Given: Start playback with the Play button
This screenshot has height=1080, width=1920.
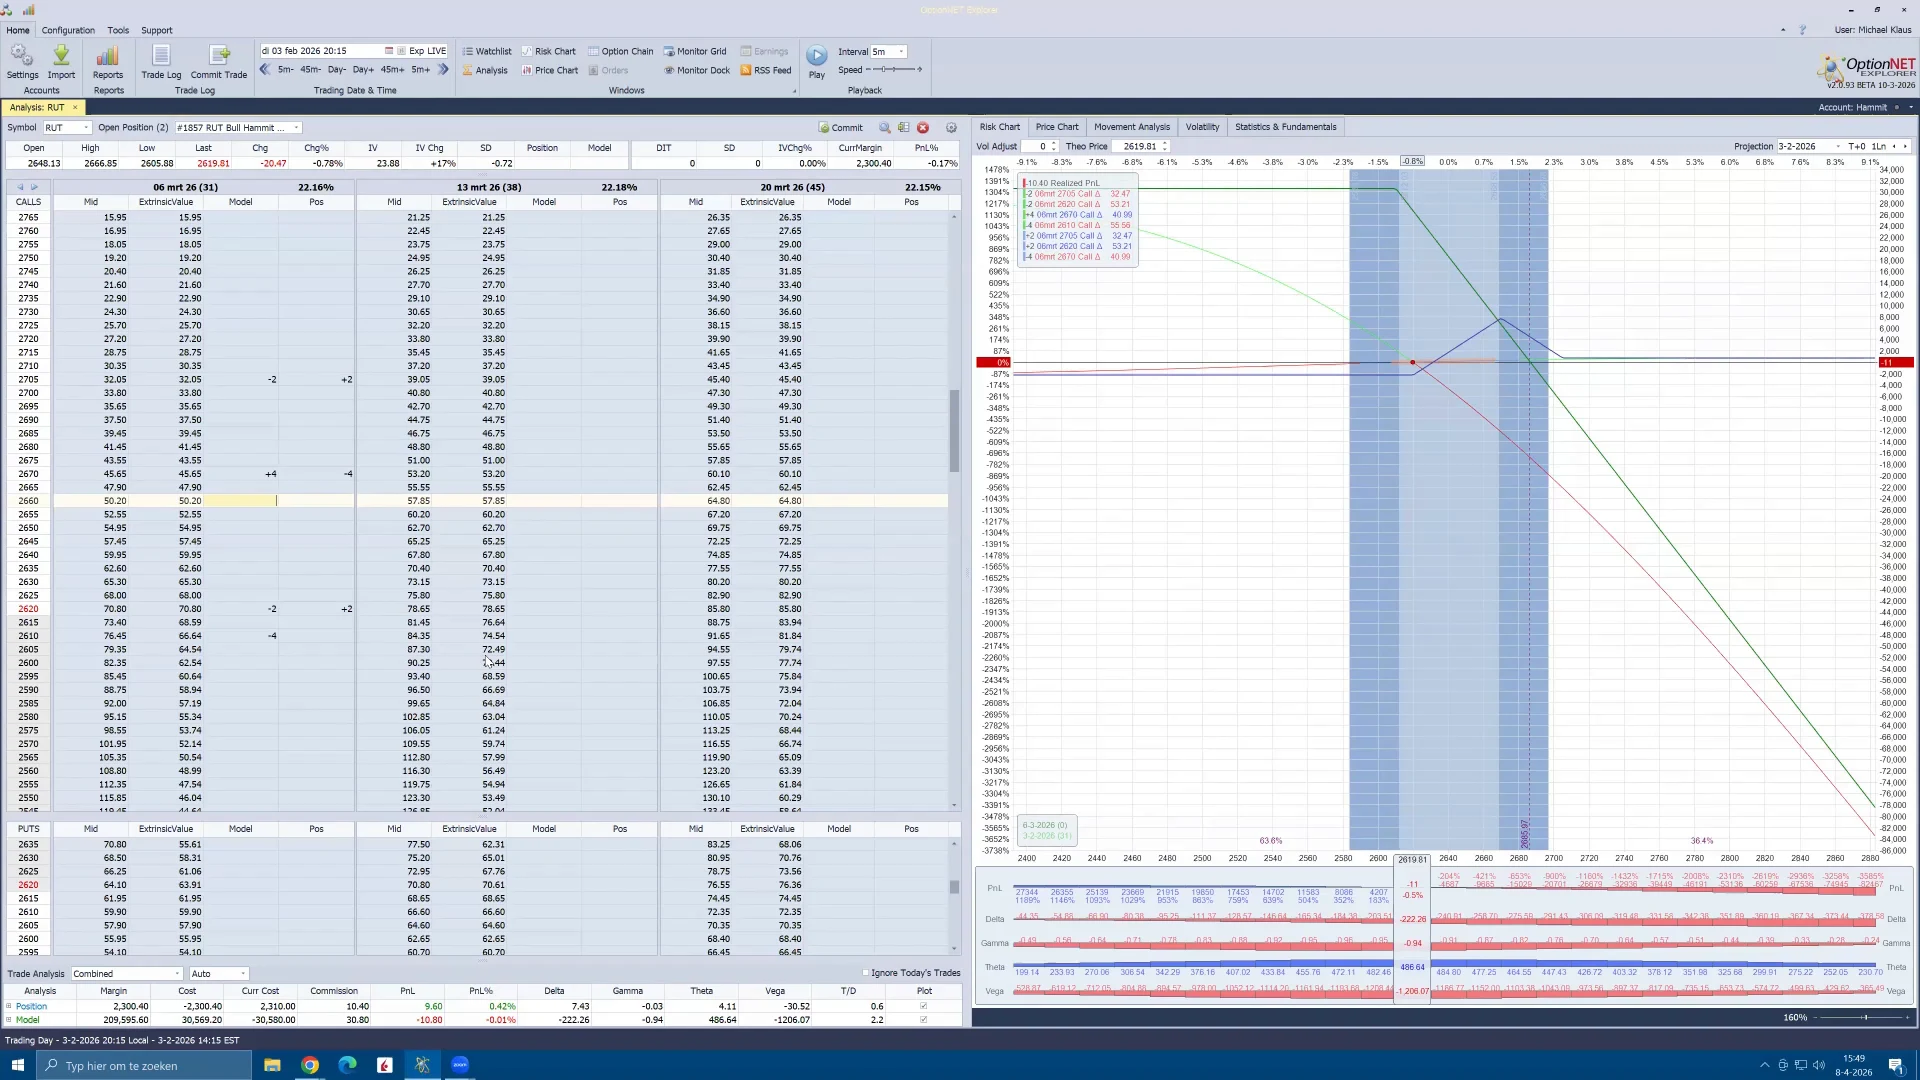Looking at the screenshot, I should (817, 61).
